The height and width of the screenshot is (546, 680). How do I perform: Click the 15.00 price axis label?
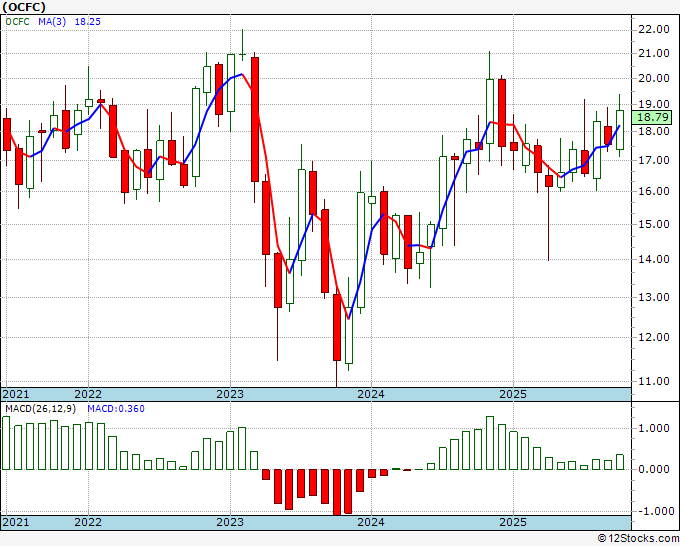(654, 224)
